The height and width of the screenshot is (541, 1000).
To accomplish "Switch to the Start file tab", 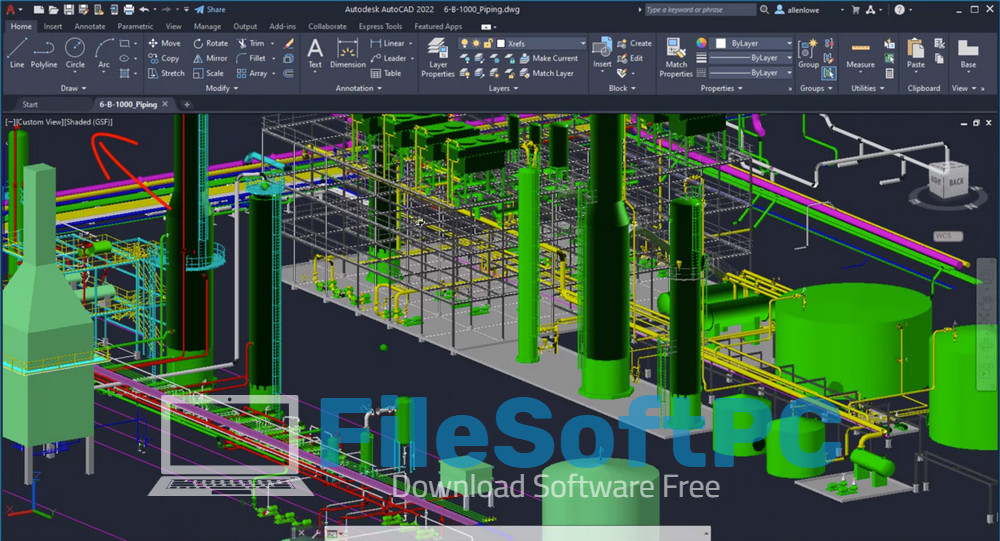I will [30, 104].
